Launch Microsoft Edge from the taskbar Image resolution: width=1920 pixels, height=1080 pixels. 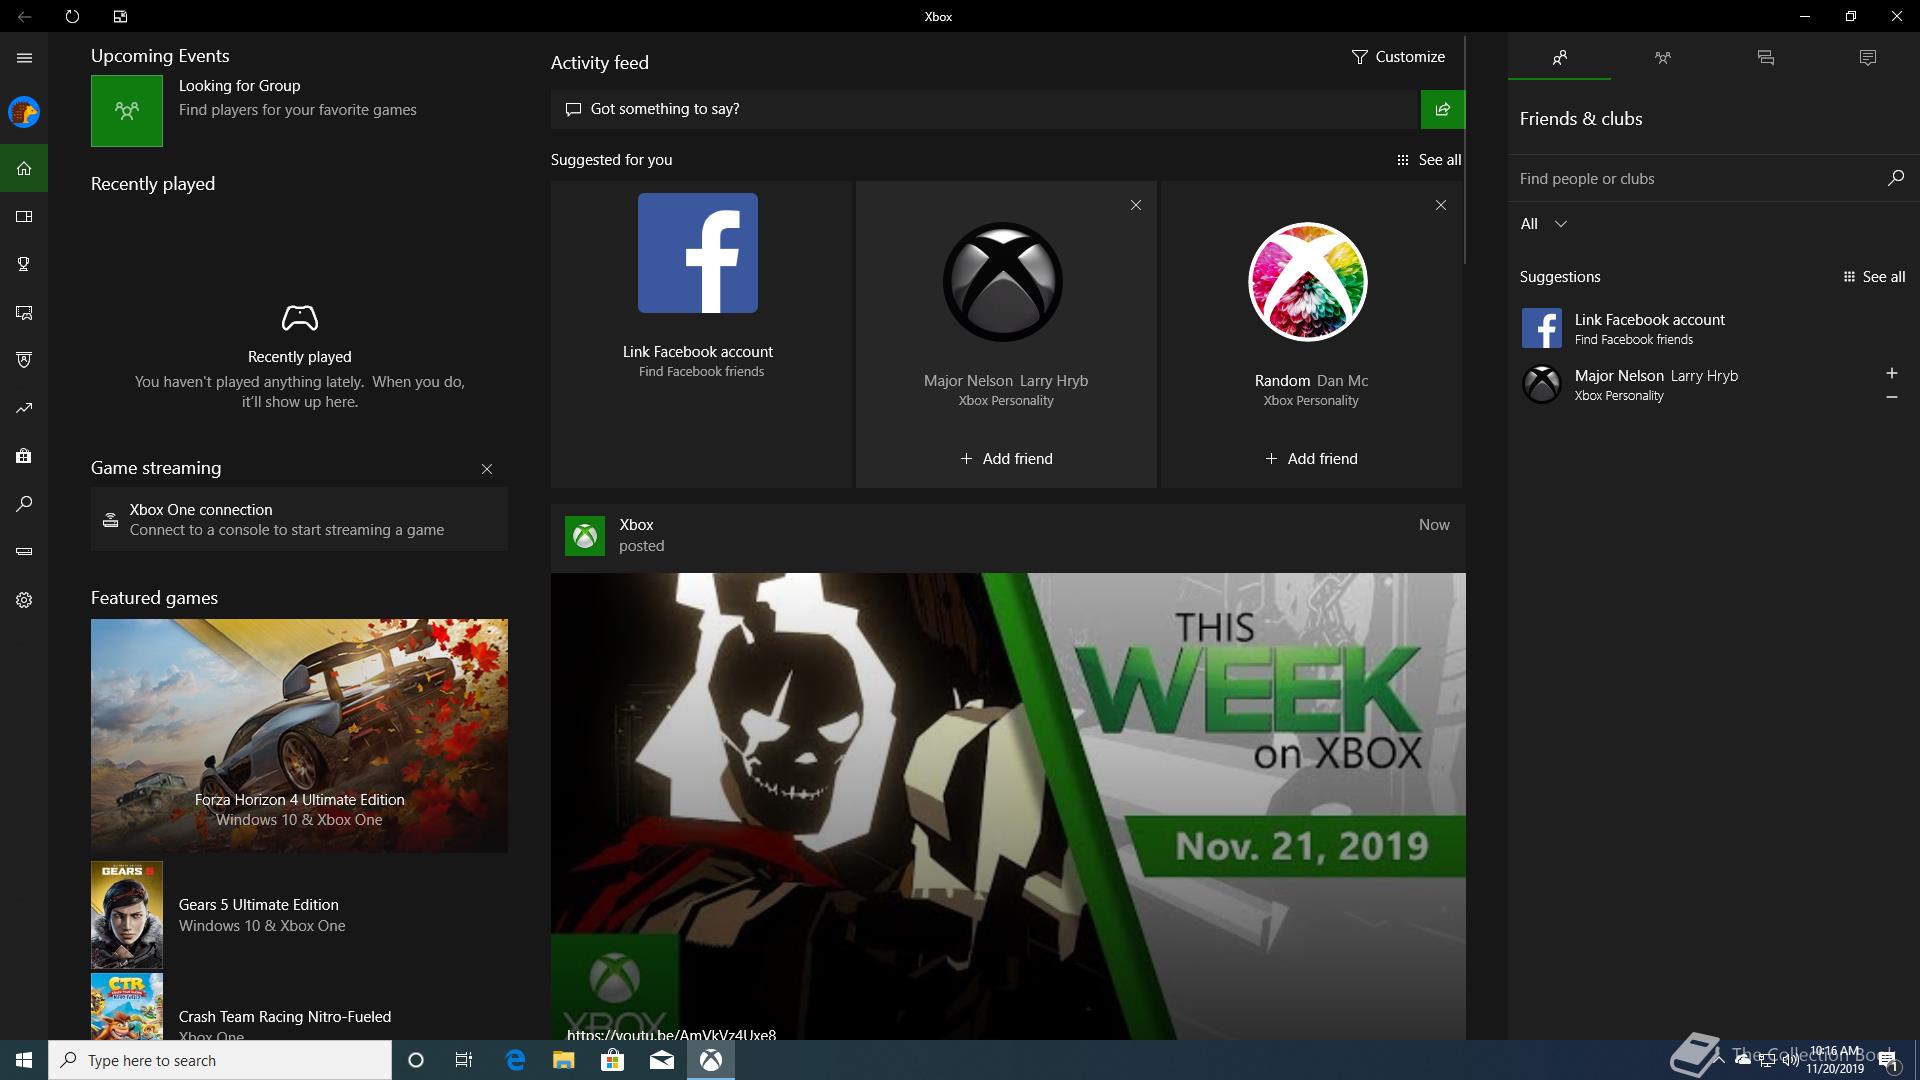coord(515,1060)
